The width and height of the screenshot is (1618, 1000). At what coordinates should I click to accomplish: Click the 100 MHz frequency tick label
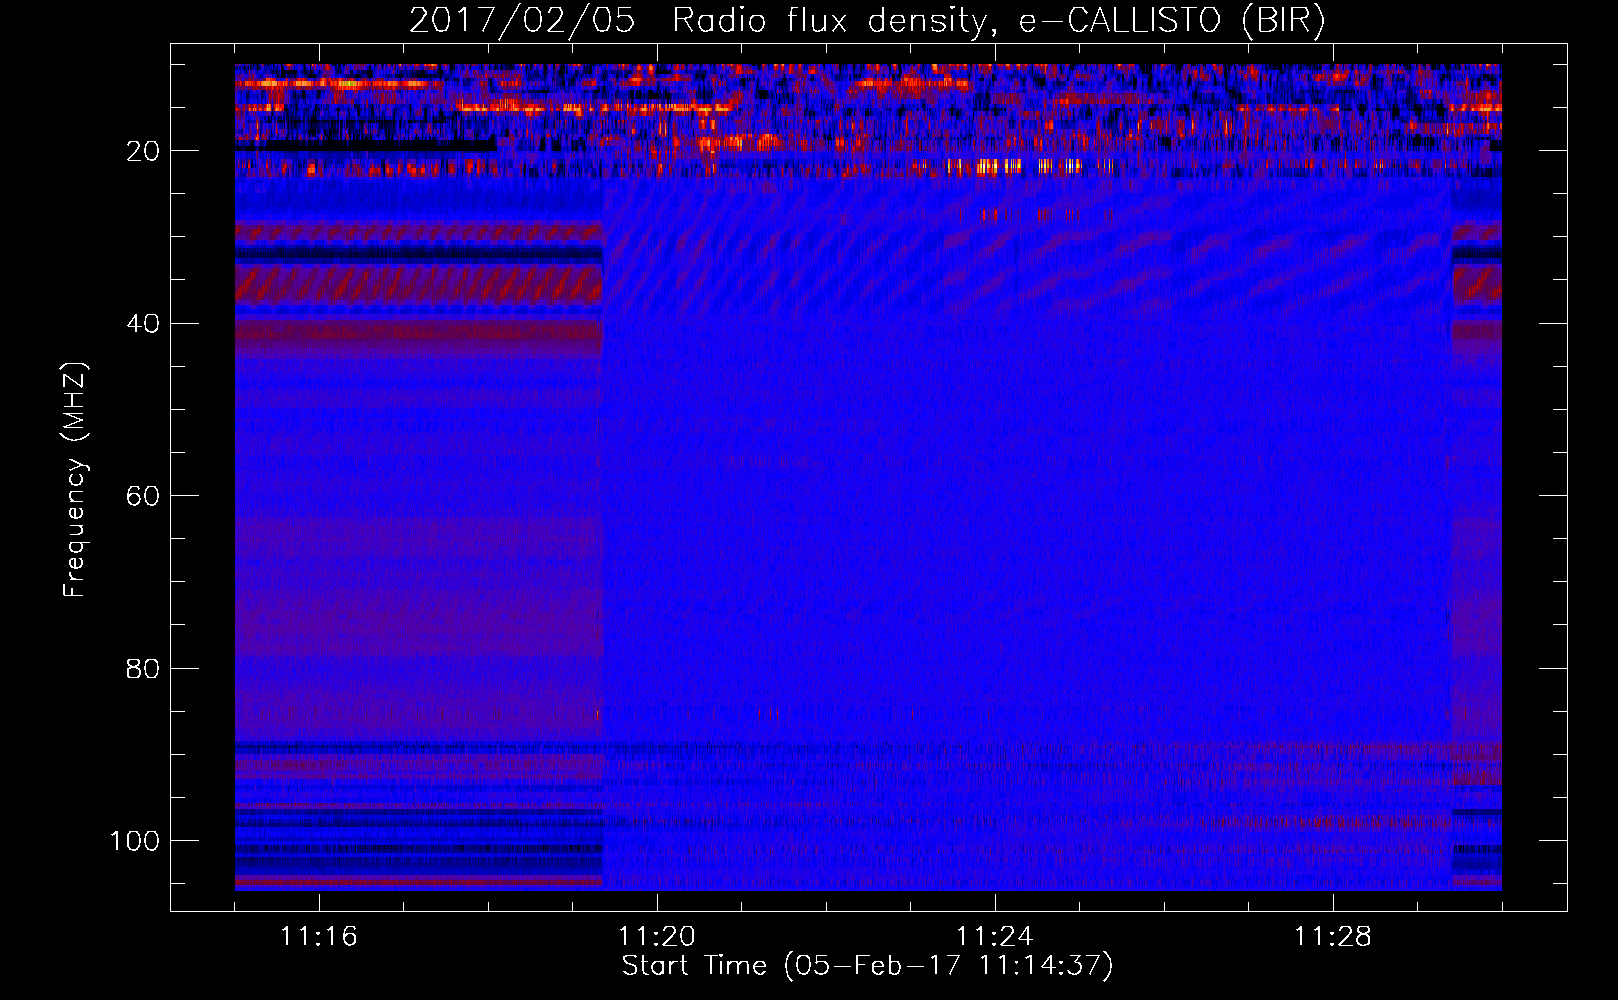(135, 841)
